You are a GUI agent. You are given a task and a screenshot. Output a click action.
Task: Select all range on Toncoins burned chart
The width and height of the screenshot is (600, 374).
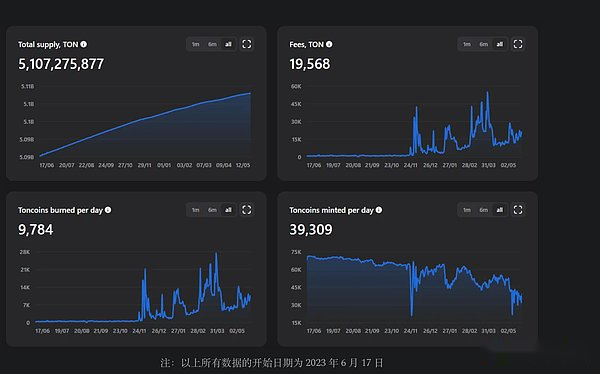point(228,210)
